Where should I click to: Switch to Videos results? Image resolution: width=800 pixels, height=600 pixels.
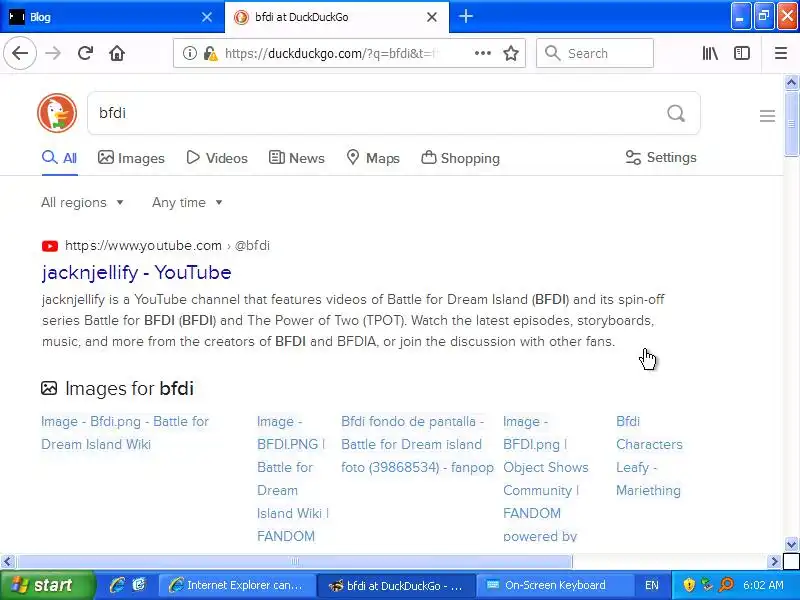coord(217,158)
